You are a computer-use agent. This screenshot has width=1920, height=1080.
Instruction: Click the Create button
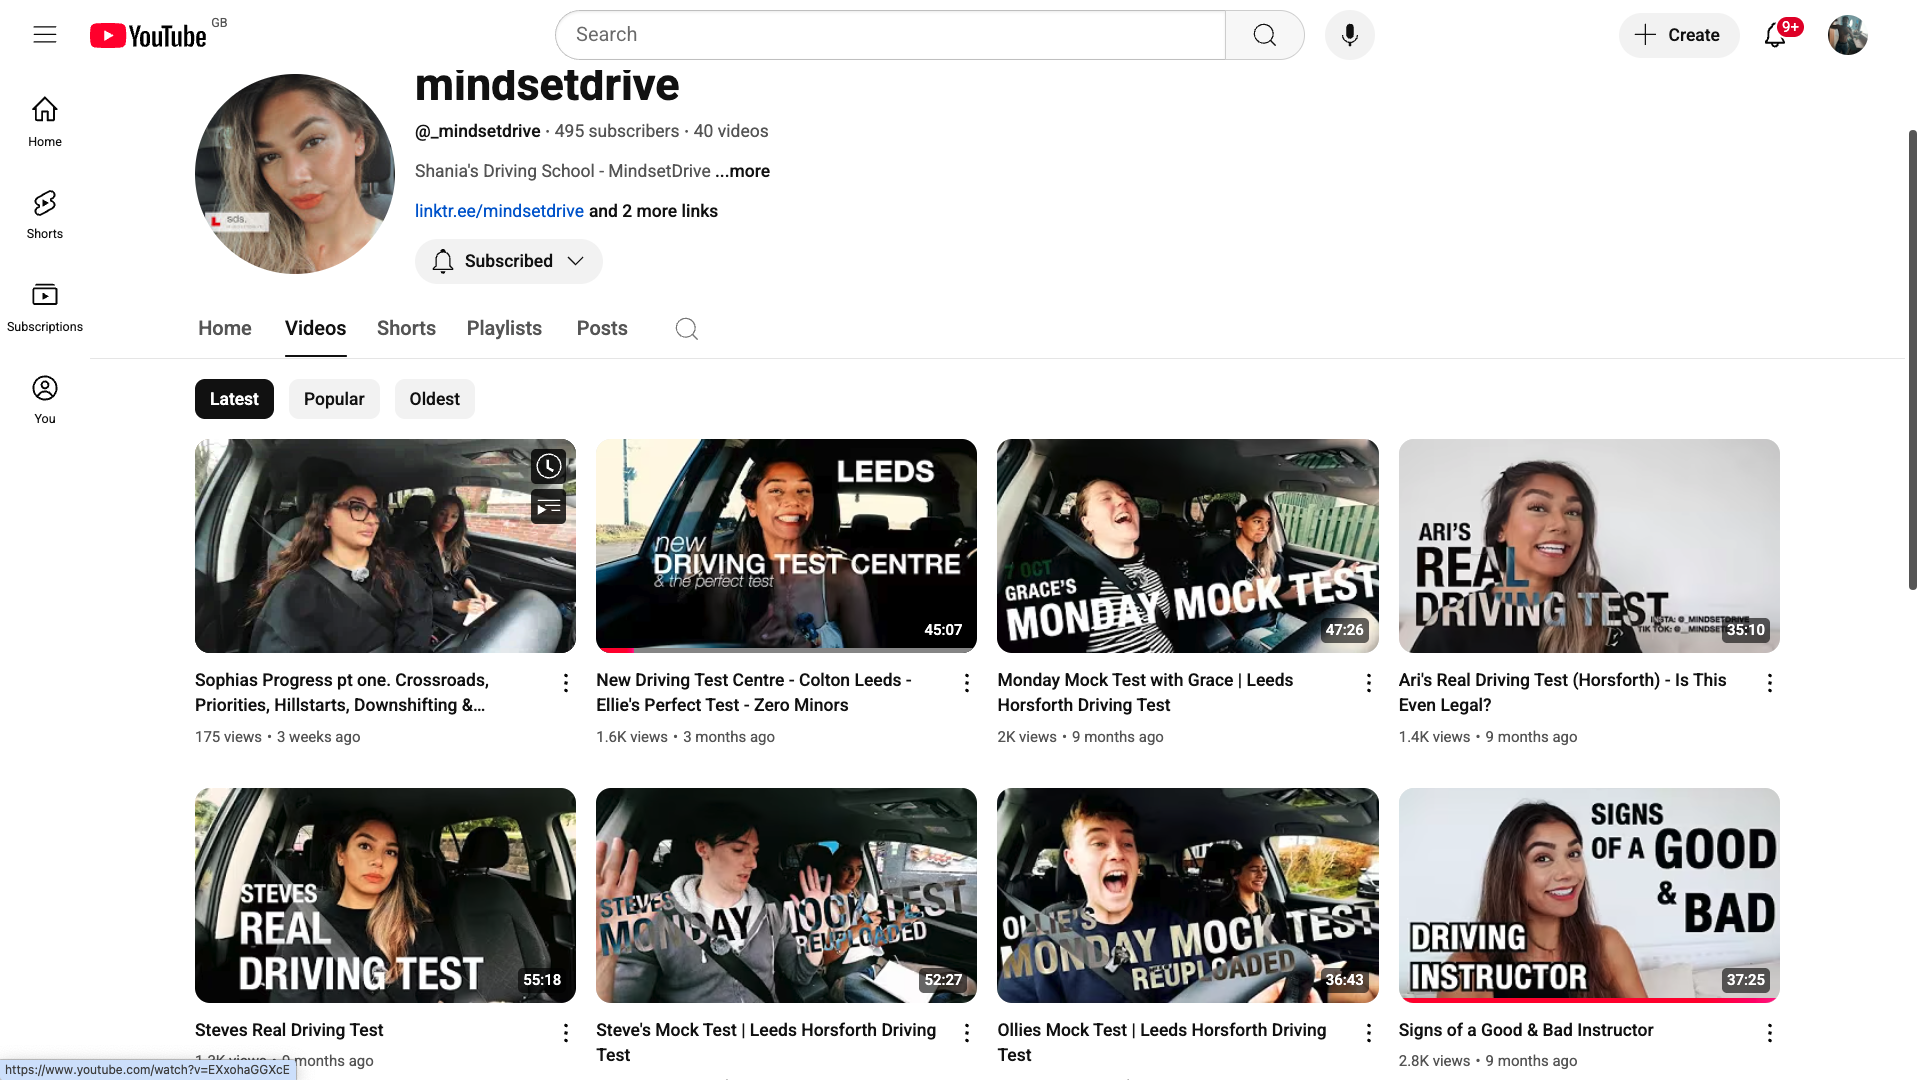pyautogui.click(x=1678, y=35)
